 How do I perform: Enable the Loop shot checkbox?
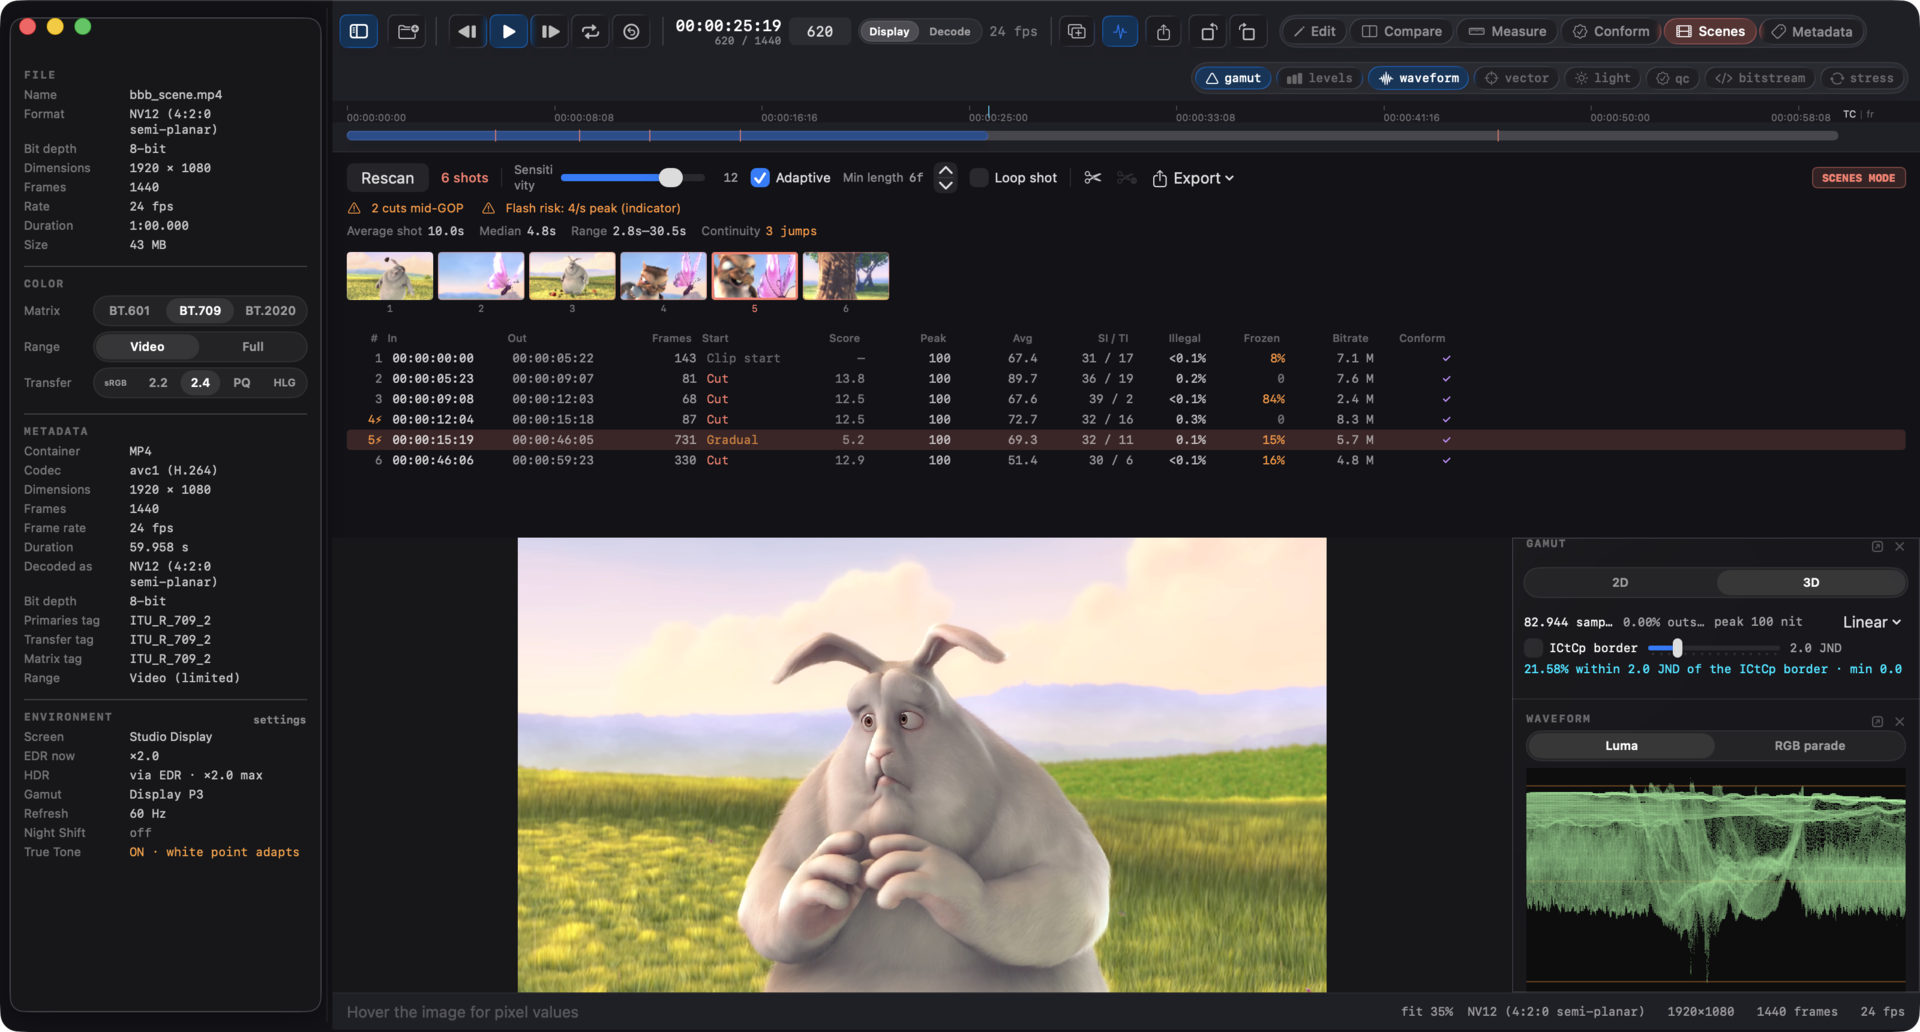[979, 178]
